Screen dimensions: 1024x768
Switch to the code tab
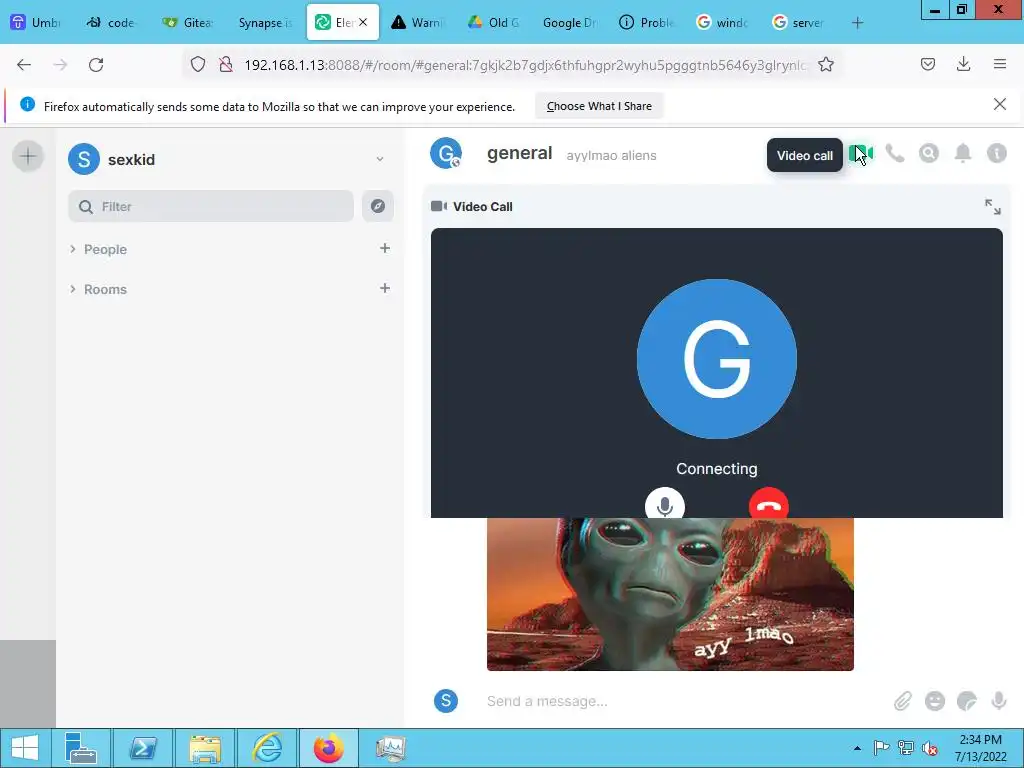(x=111, y=23)
